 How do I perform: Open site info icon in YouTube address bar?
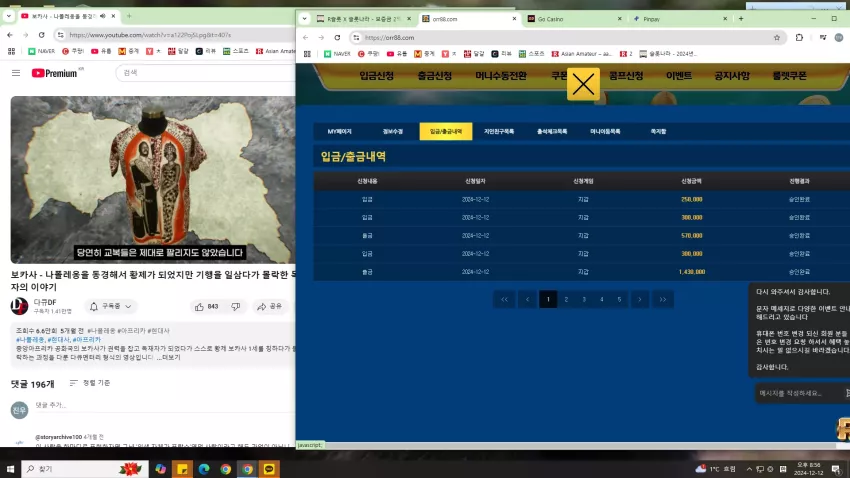click(x=60, y=35)
